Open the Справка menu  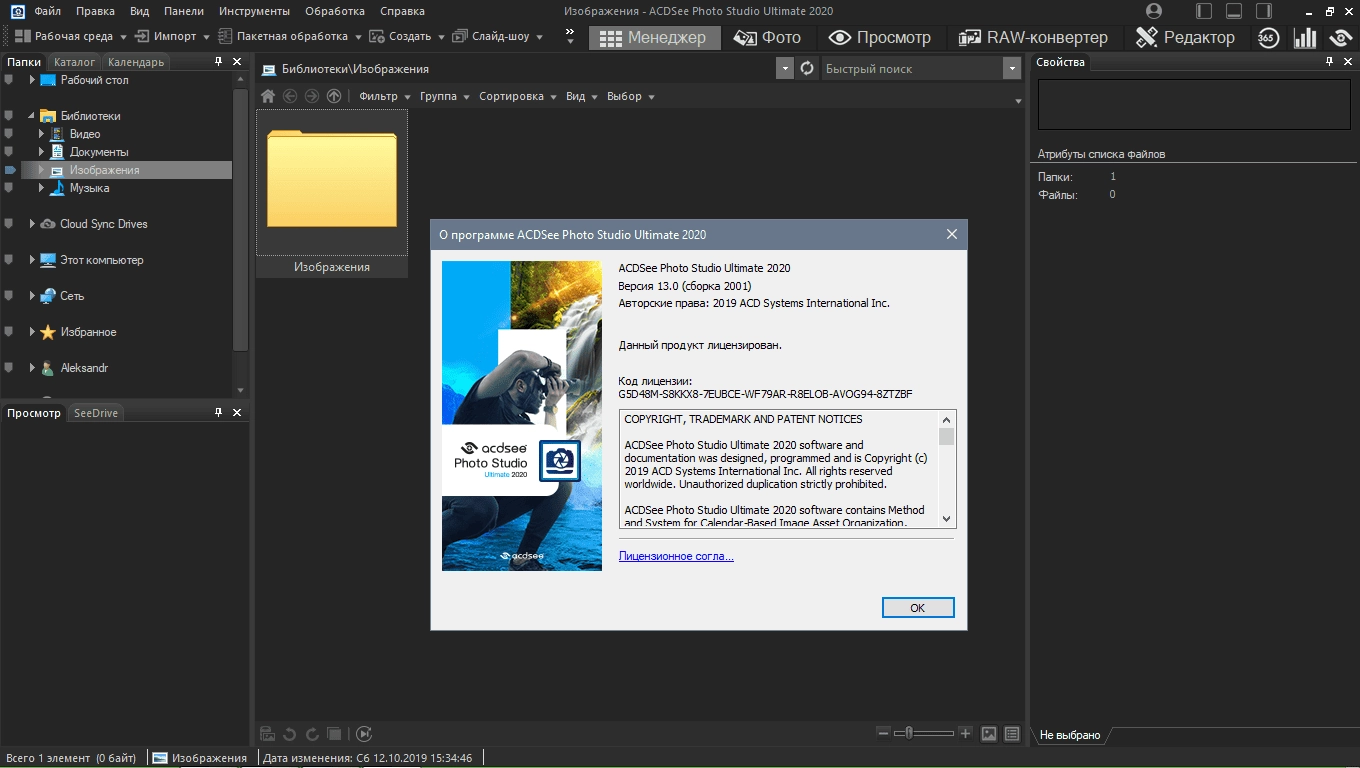tap(402, 11)
